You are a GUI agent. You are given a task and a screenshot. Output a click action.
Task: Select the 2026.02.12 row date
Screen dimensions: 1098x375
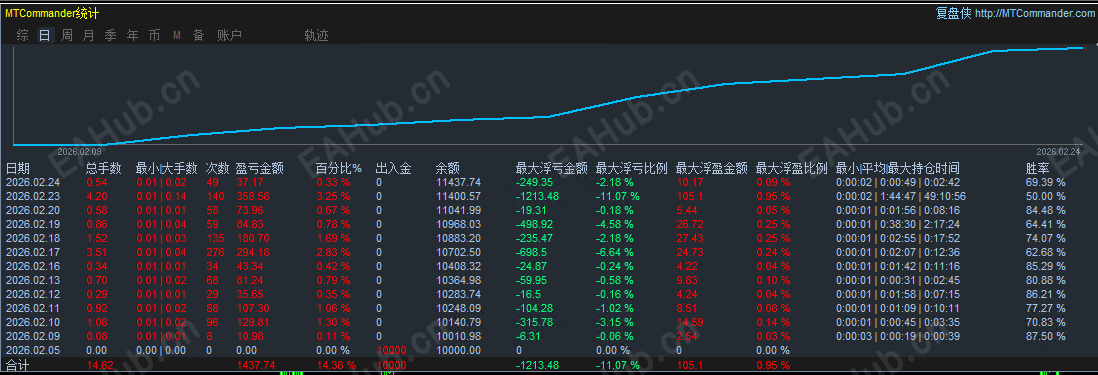[x=33, y=294]
